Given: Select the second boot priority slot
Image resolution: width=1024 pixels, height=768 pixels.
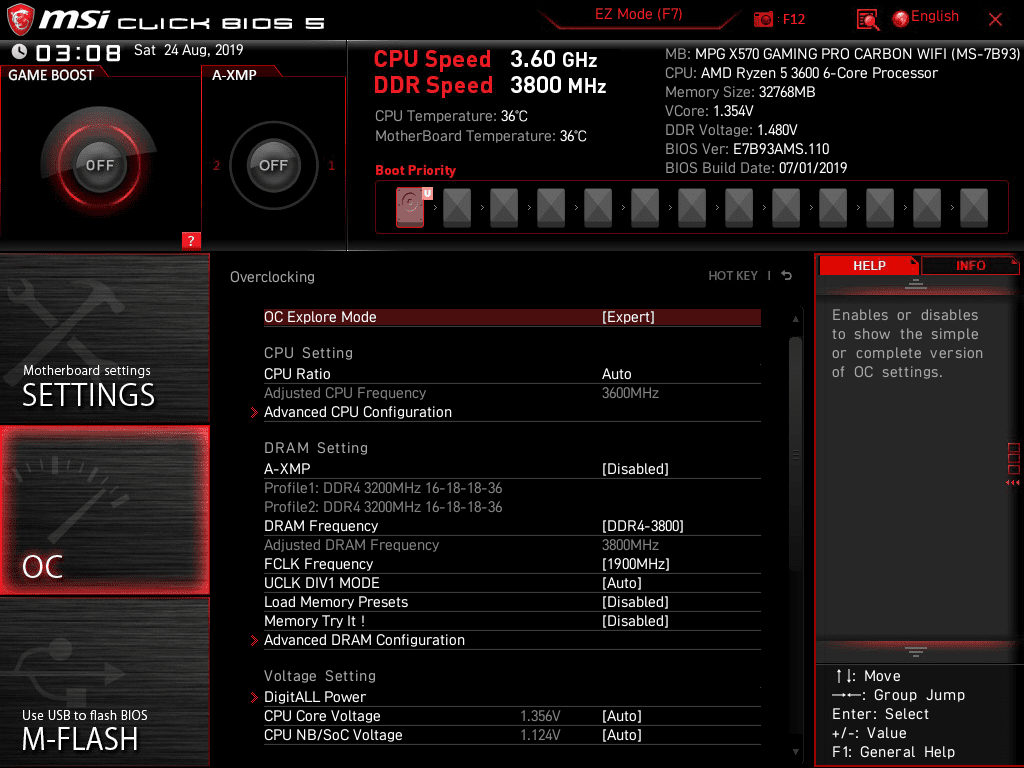Looking at the screenshot, I should 457,207.
